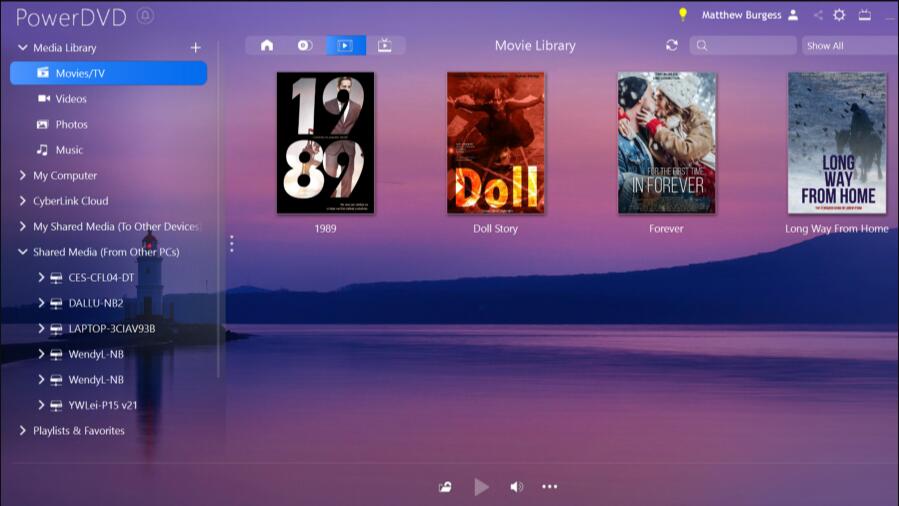This screenshot has width=899, height=506.
Task: Click the Media Library label
Action: pyautogui.click(x=65, y=48)
